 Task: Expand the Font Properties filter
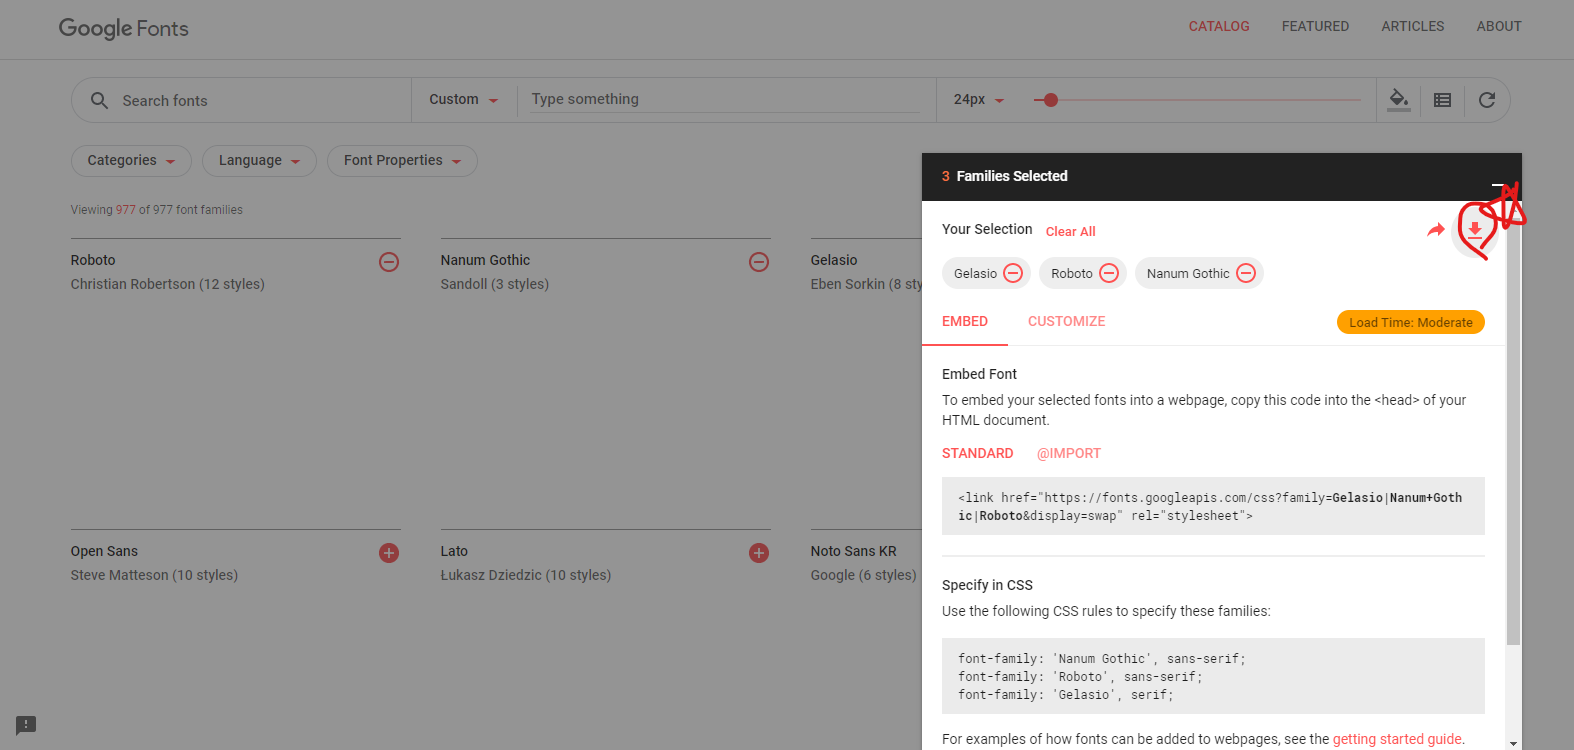coord(402,161)
